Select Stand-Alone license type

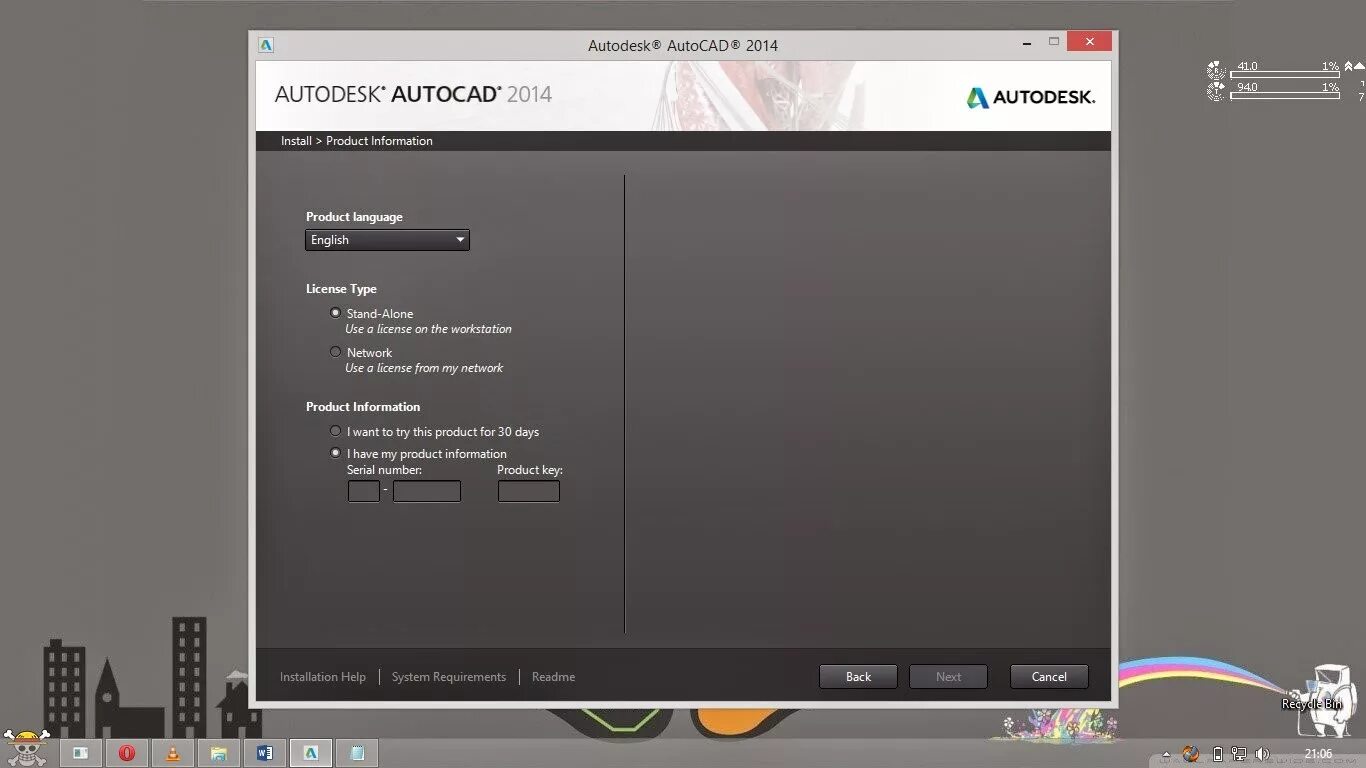coord(335,313)
